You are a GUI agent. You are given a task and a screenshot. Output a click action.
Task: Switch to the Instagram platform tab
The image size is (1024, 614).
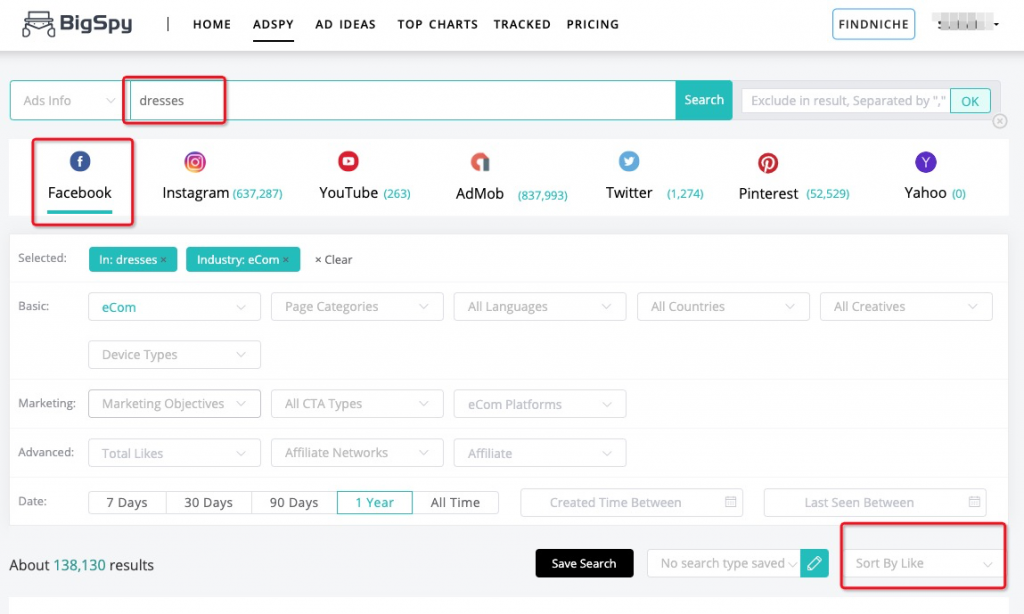click(222, 178)
